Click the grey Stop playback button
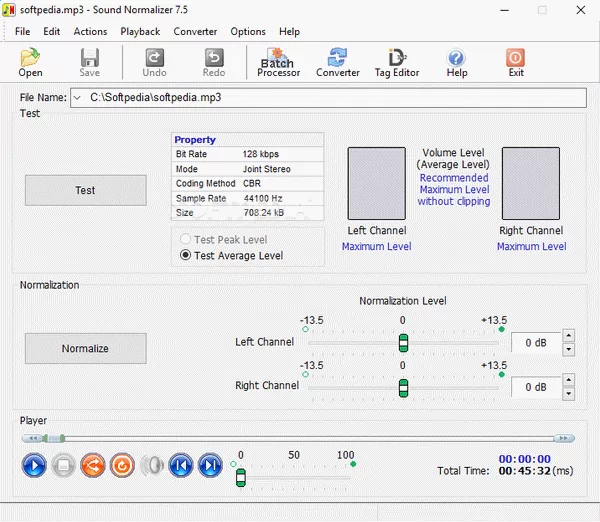Image resolution: width=600 pixels, height=522 pixels. pyautogui.click(x=63, y=465)
